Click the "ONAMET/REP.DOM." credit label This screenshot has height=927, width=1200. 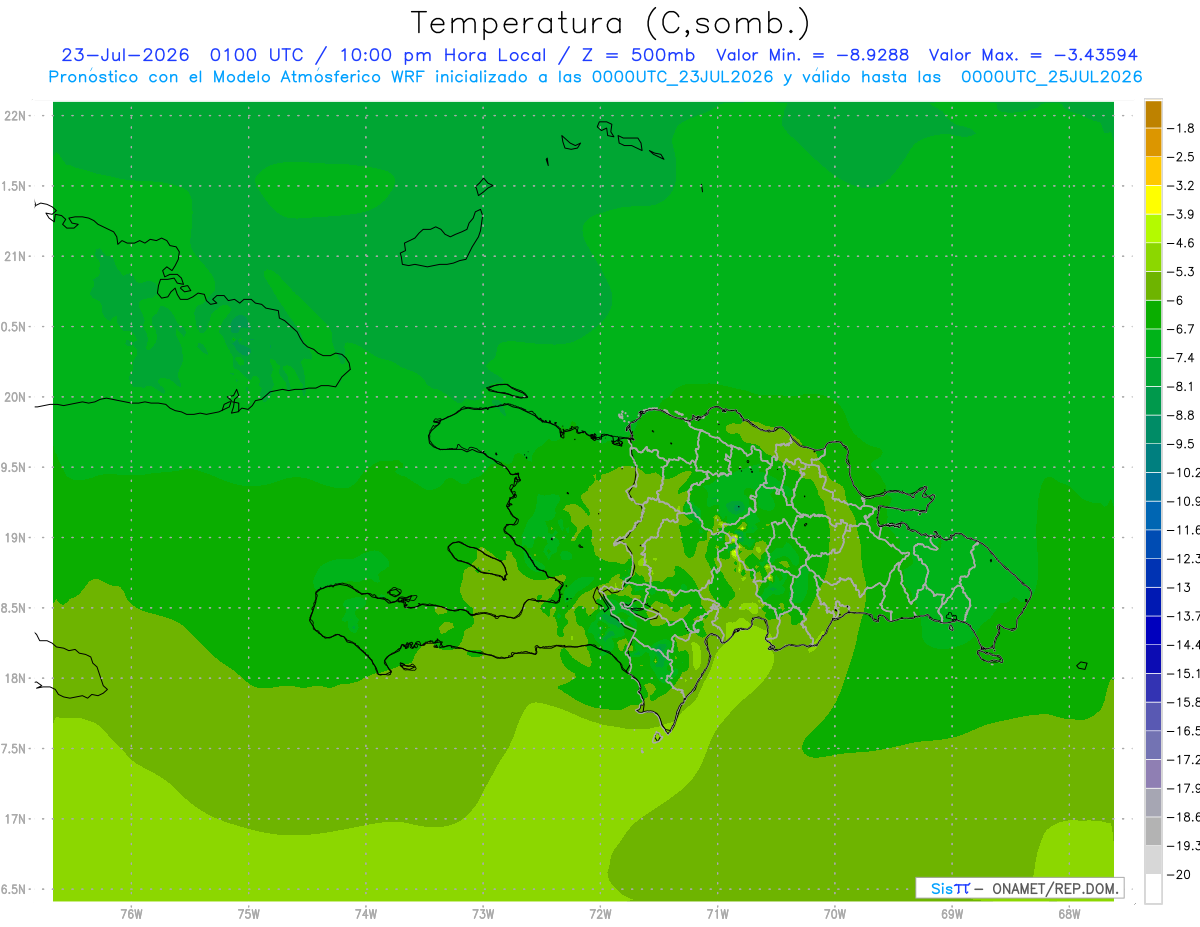coord(1056,888)
